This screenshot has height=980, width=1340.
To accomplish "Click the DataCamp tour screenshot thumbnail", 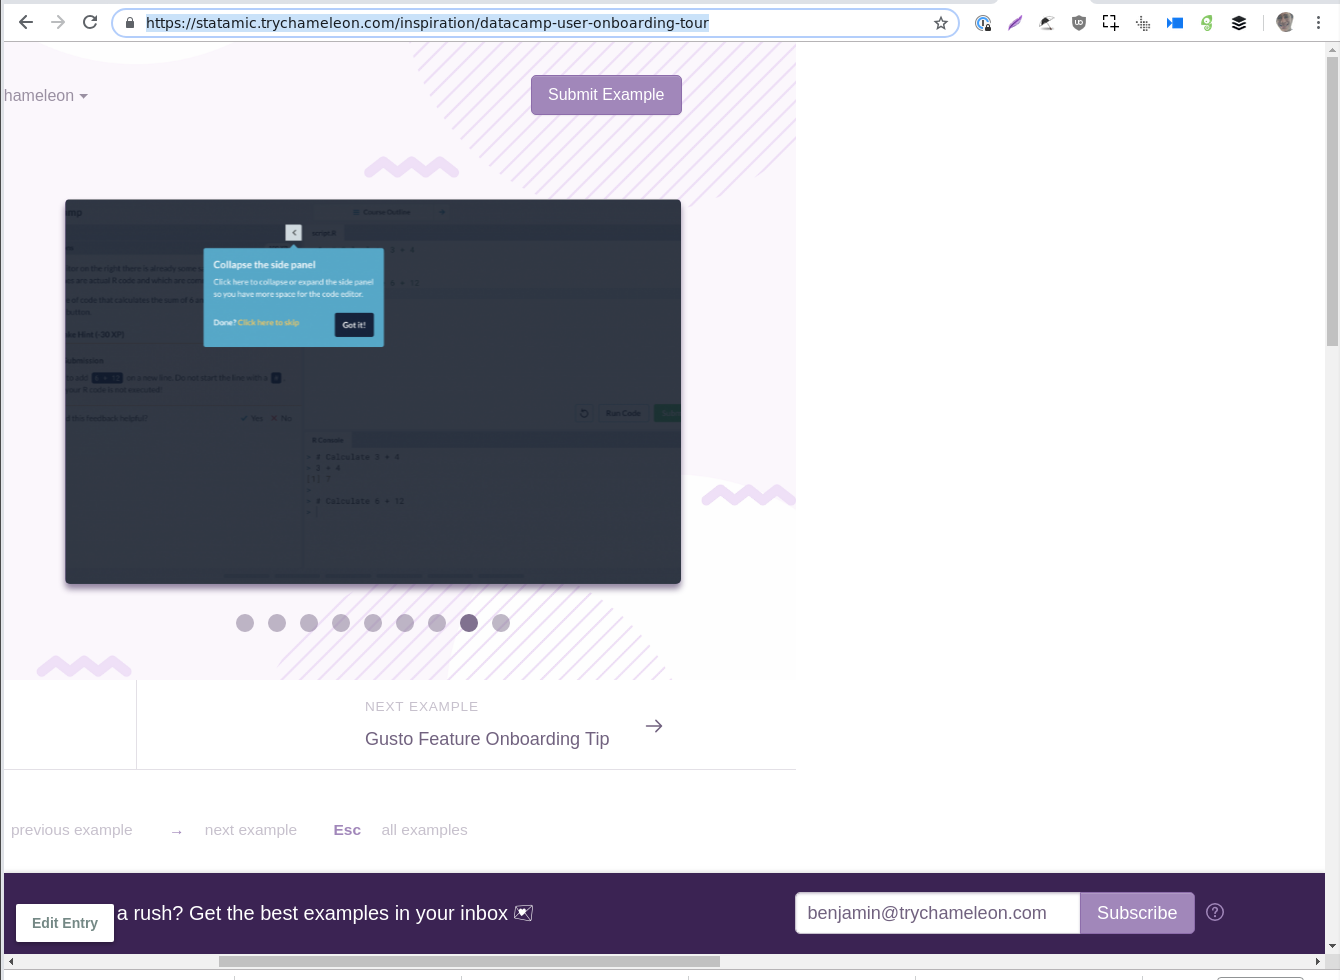I will pos(373,392).
